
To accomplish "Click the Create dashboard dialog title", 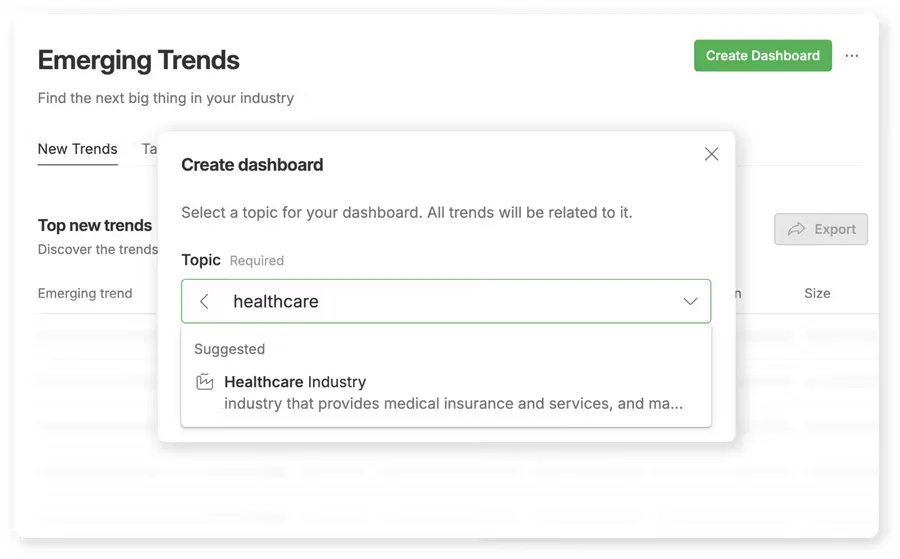I will (252, 165).
